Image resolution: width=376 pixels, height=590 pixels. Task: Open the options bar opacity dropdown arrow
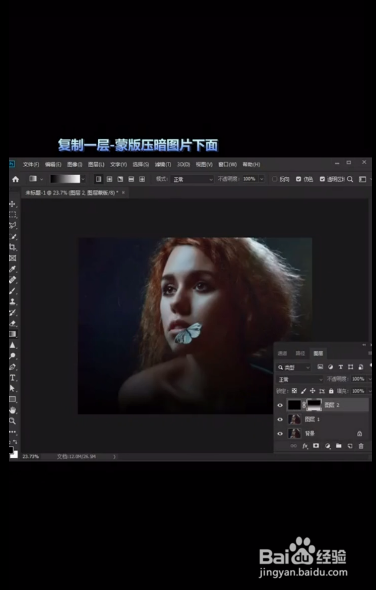click(262, 179)
